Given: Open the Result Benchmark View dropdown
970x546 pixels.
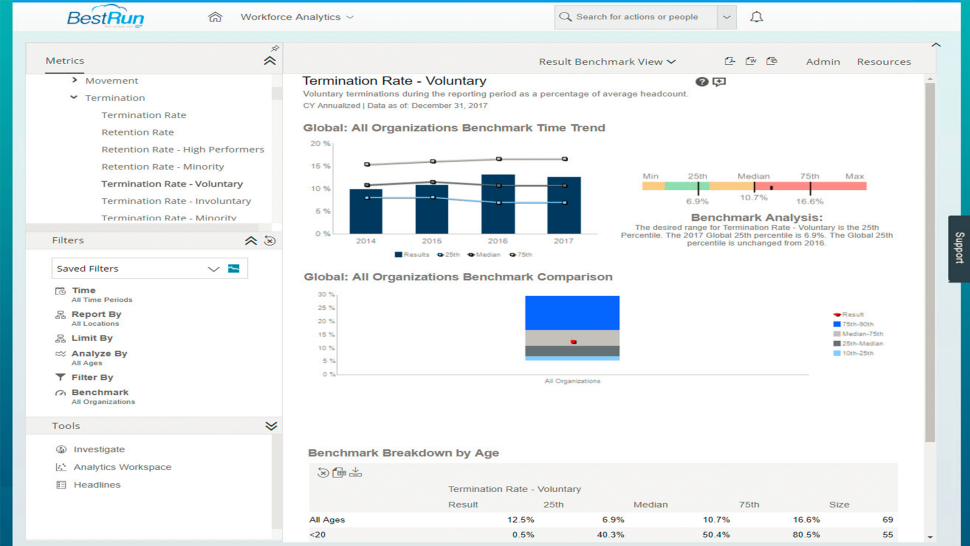Looking at the screenshot, I should [x=607, y=62].
